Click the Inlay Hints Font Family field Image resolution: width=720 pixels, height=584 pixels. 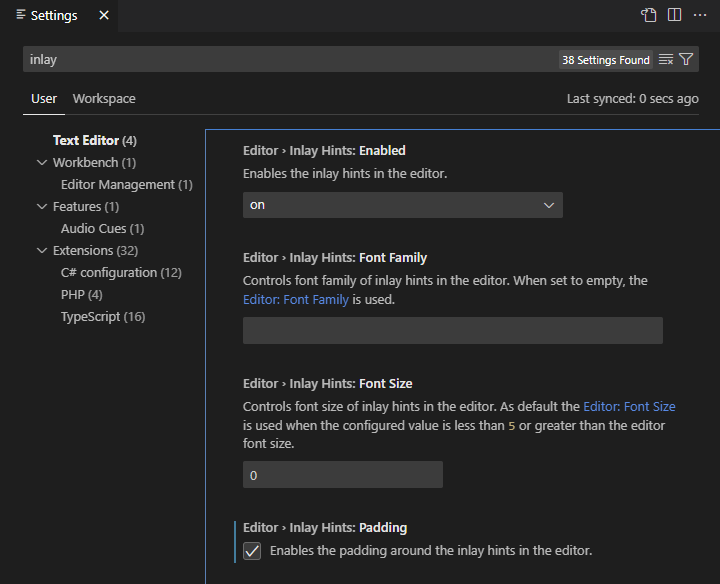pos(452,331)
